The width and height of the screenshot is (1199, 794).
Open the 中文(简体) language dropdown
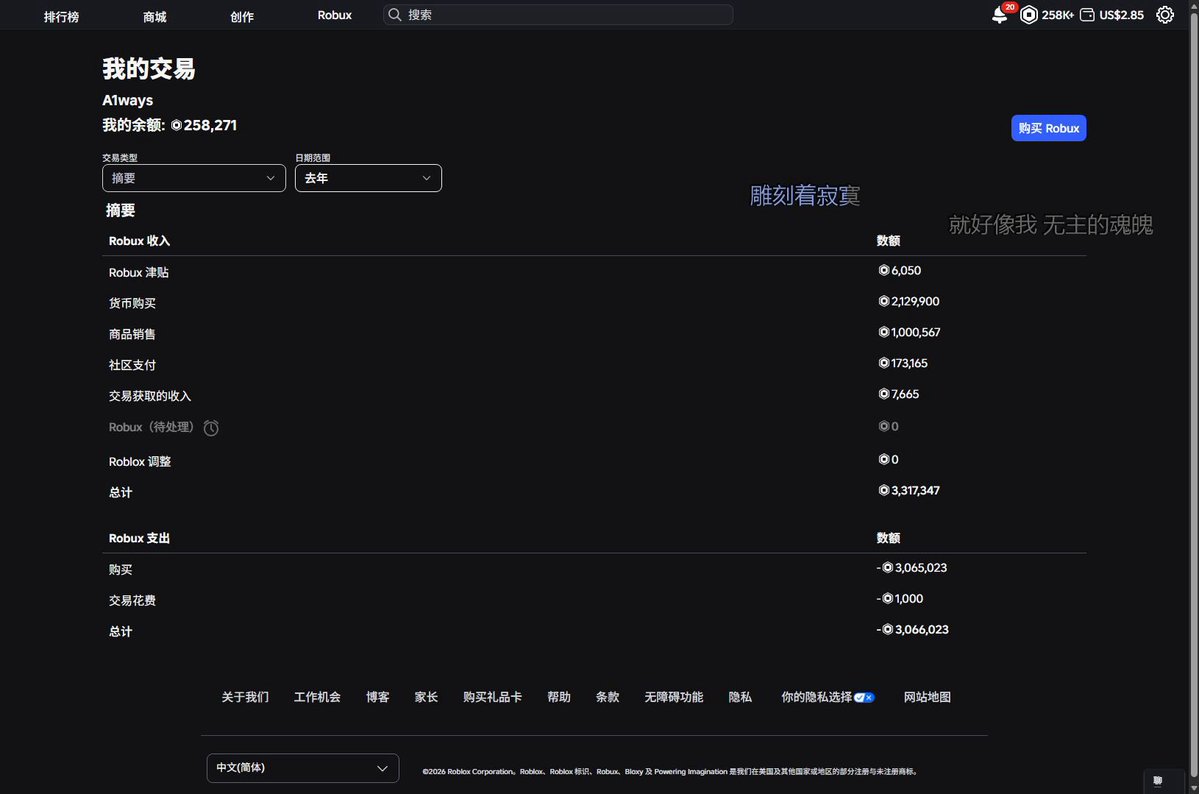303,768
